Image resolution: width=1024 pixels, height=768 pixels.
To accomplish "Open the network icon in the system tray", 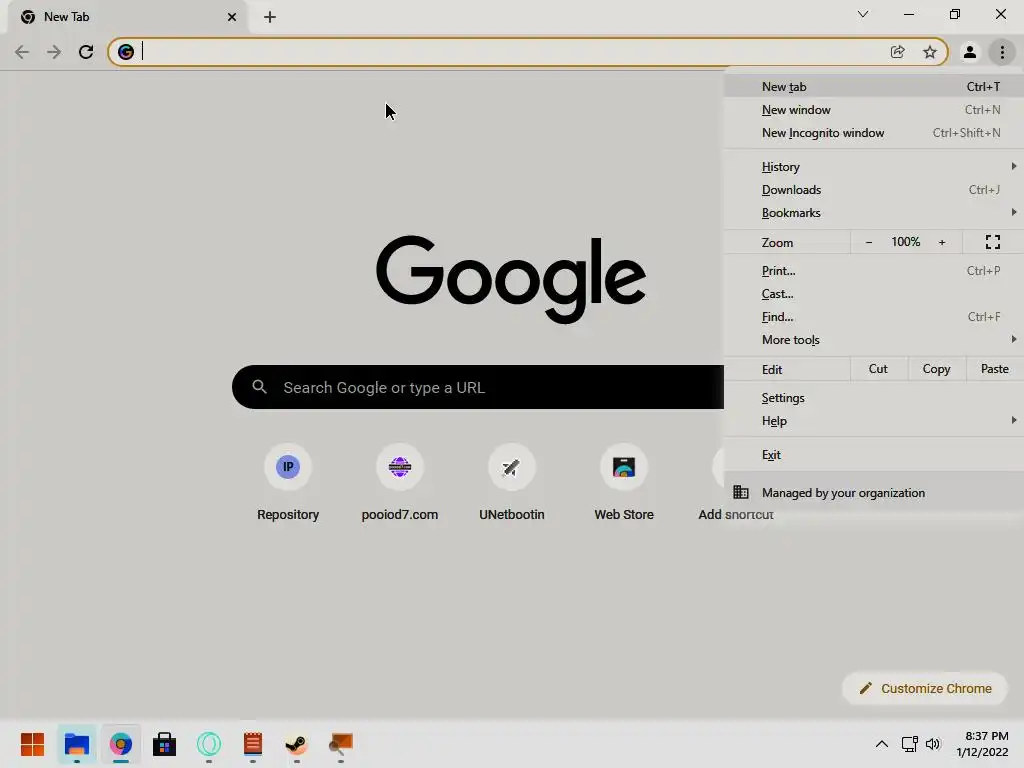I will 910,744.
